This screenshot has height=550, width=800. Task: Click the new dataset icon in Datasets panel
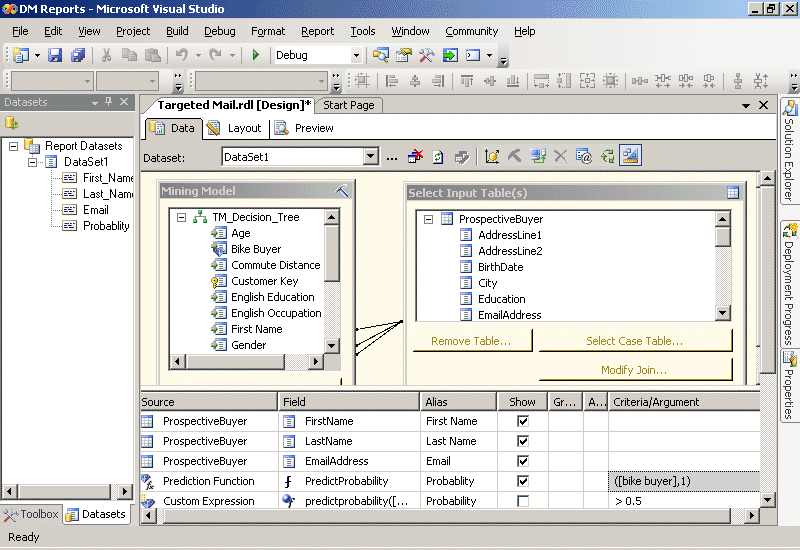point(11,123)
